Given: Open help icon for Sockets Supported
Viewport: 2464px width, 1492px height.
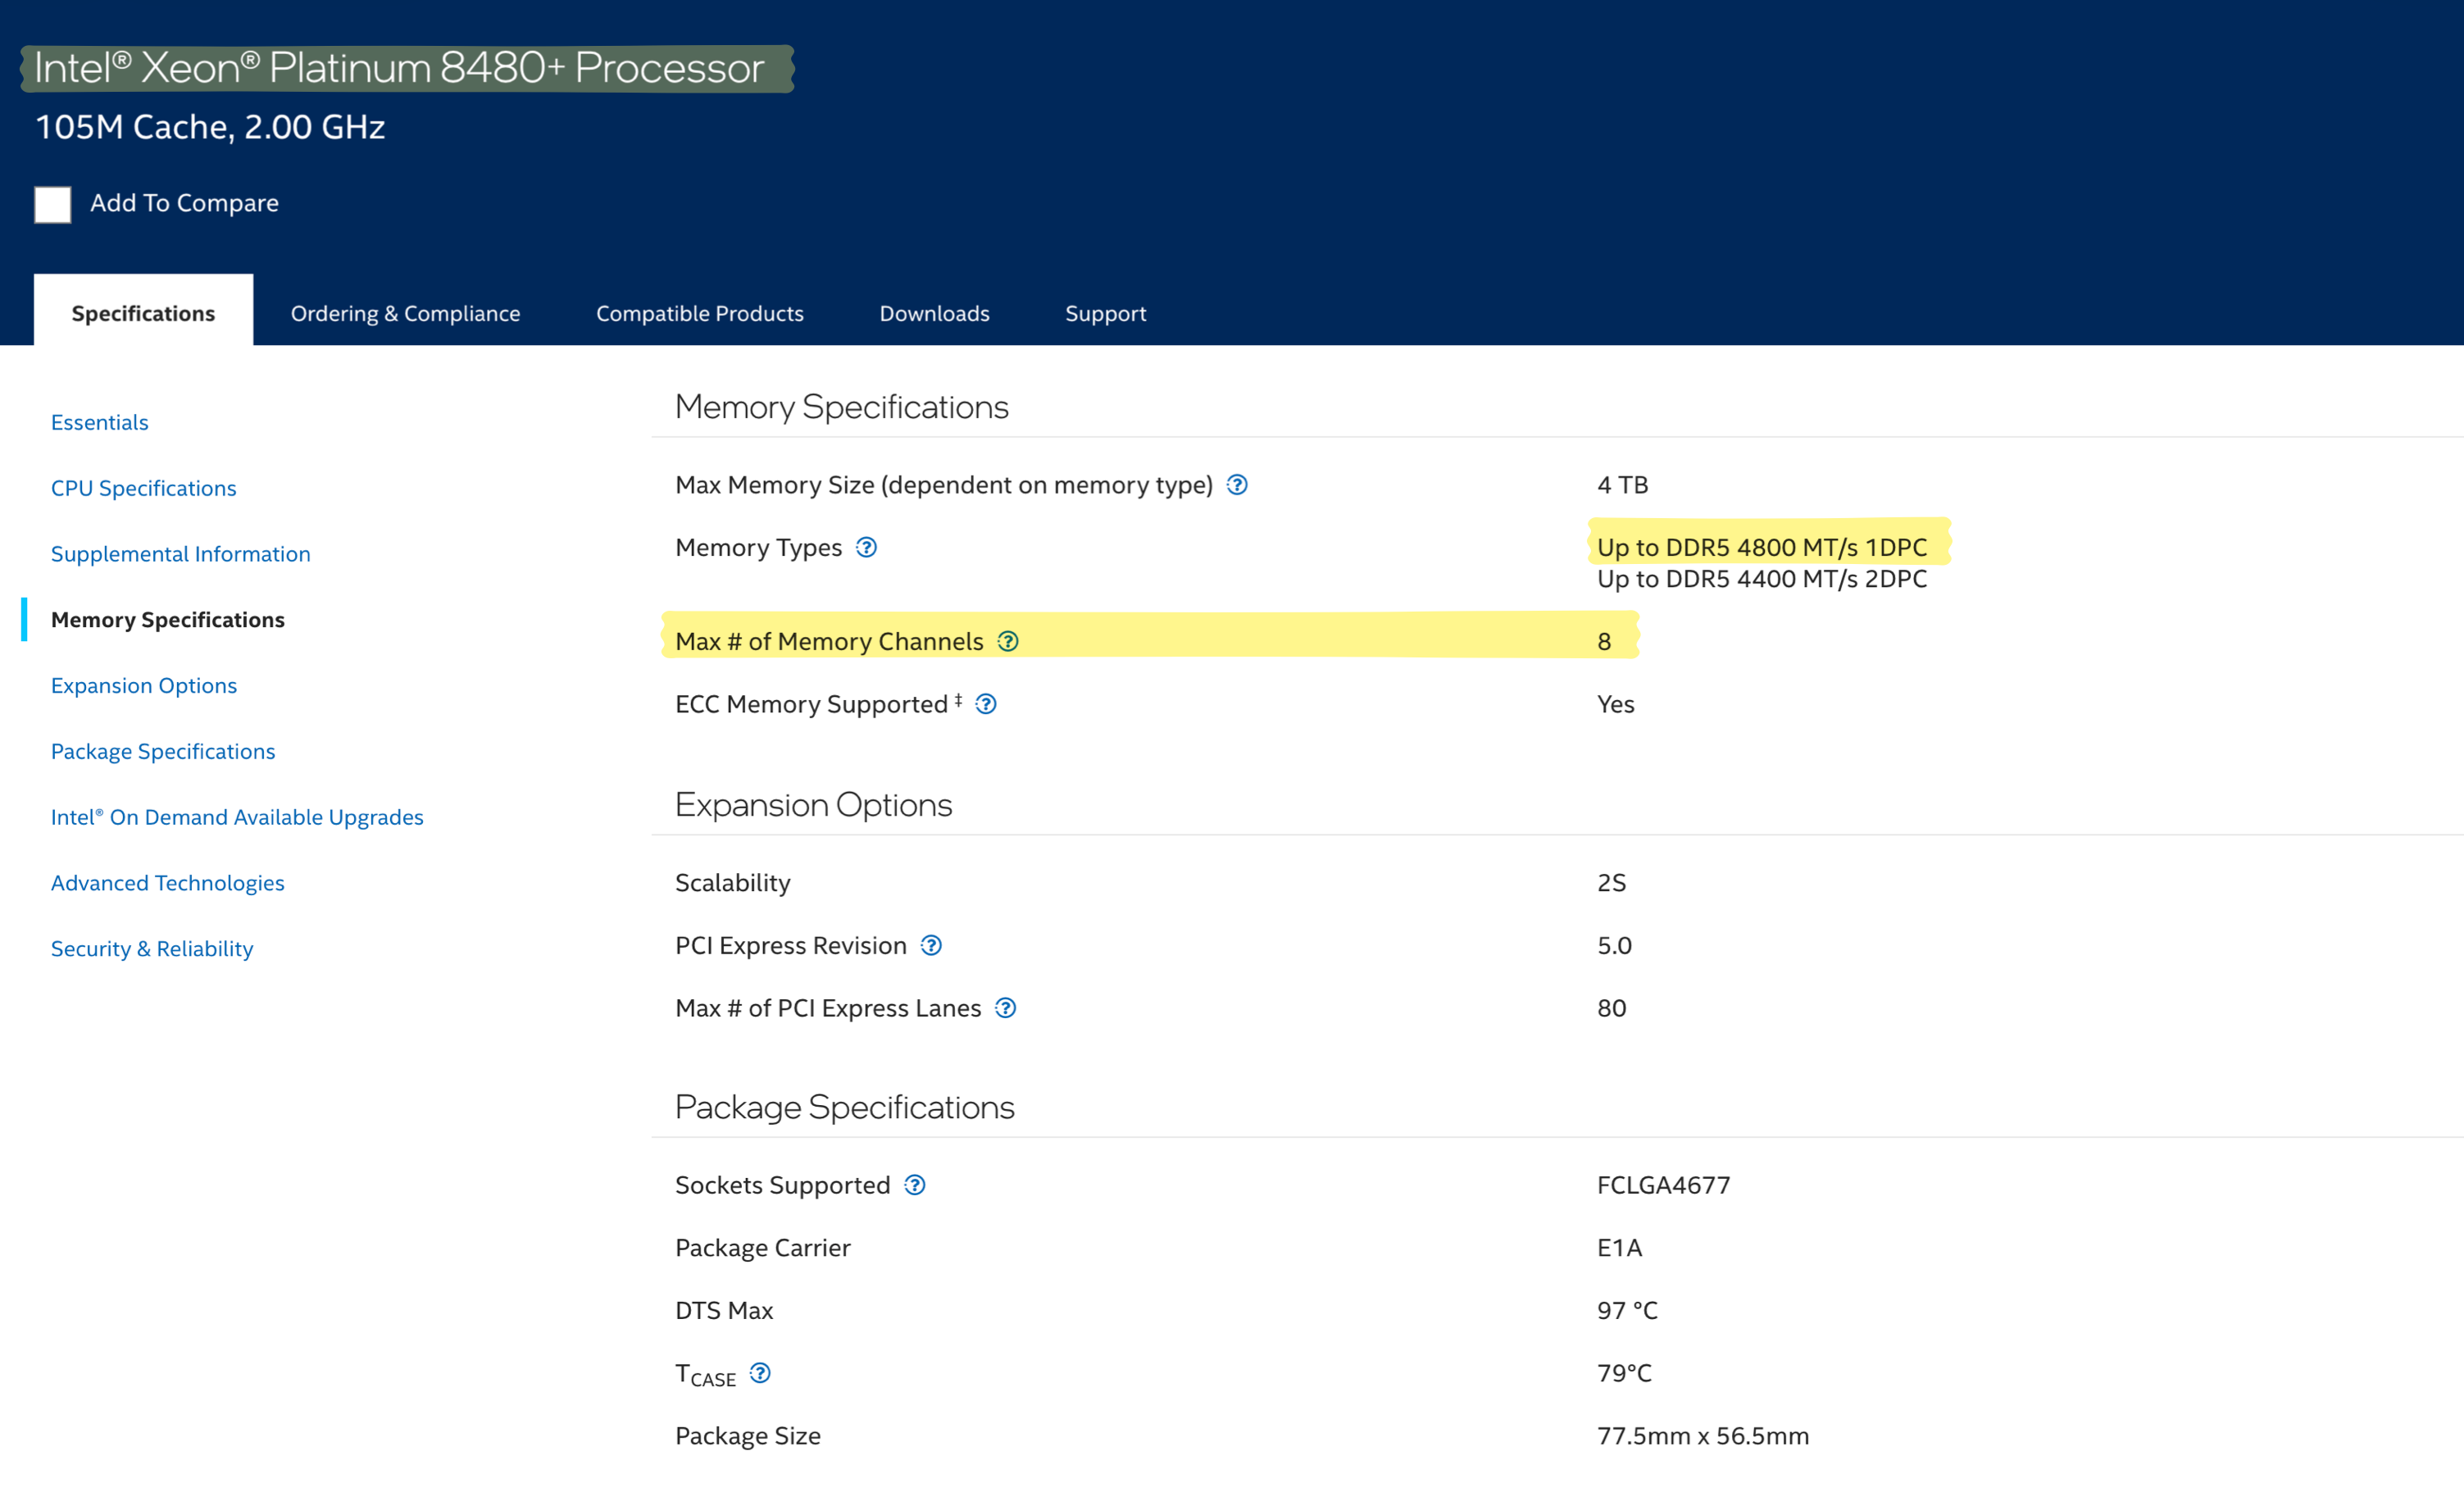Looking at the screenshot, I should 915,1185.
